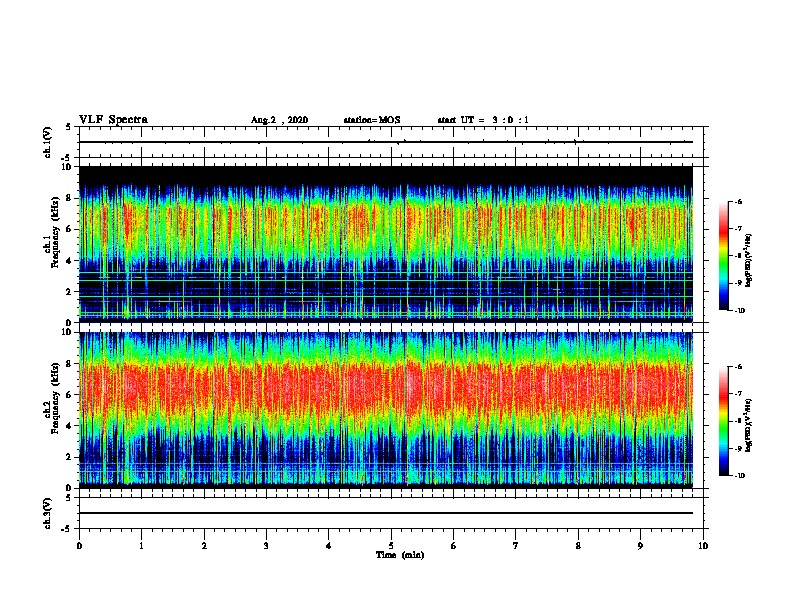Click the ch.1 spectrogram color scale bar
Screen dimensions: 792x612
click(723, 256)
